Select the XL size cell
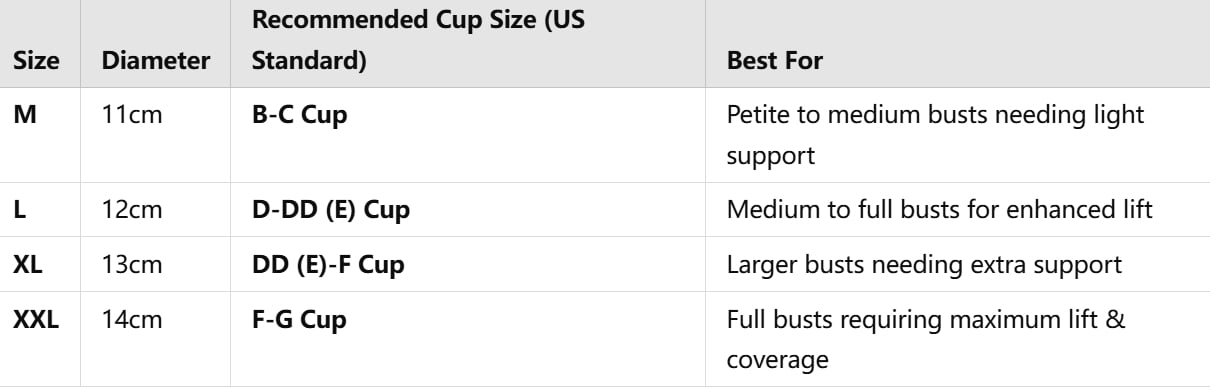The height and width of the screenshot is (390, 1210). pyautogui.click(x=28, y=265)
